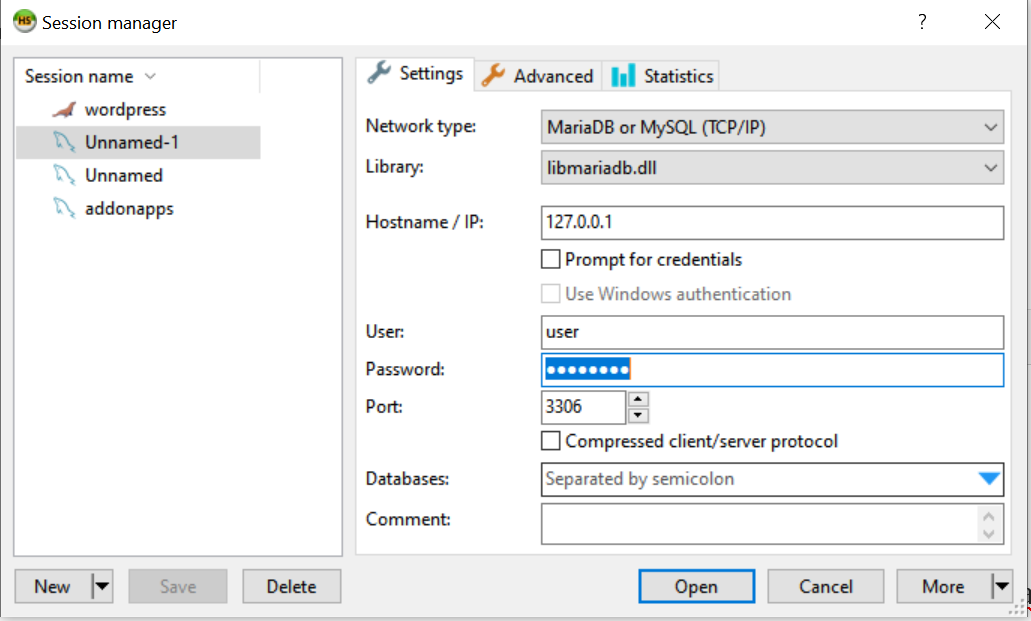The width and height of the screenshot is (1031, 621).
Task: Click the HeidiSQL icon in the title bar
Action: point(24,22)
